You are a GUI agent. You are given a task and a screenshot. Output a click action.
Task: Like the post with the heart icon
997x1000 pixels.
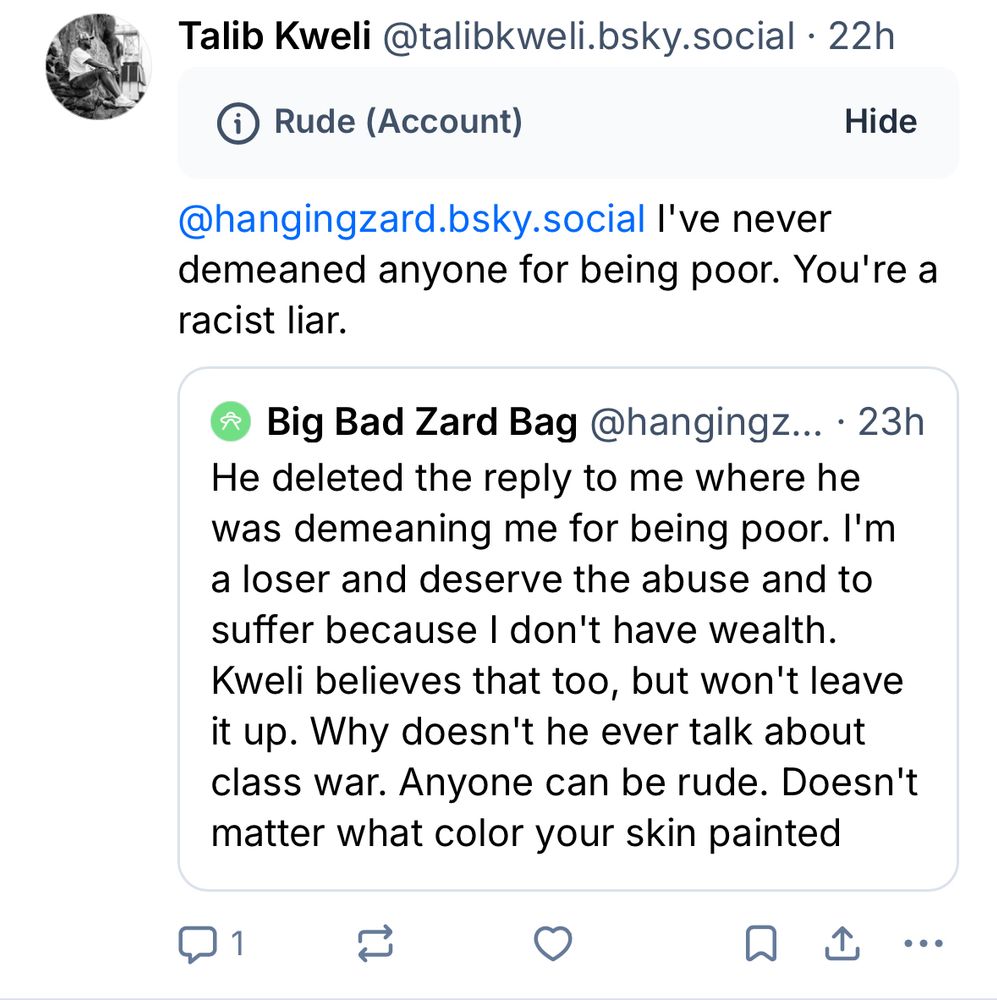[552, 942]
